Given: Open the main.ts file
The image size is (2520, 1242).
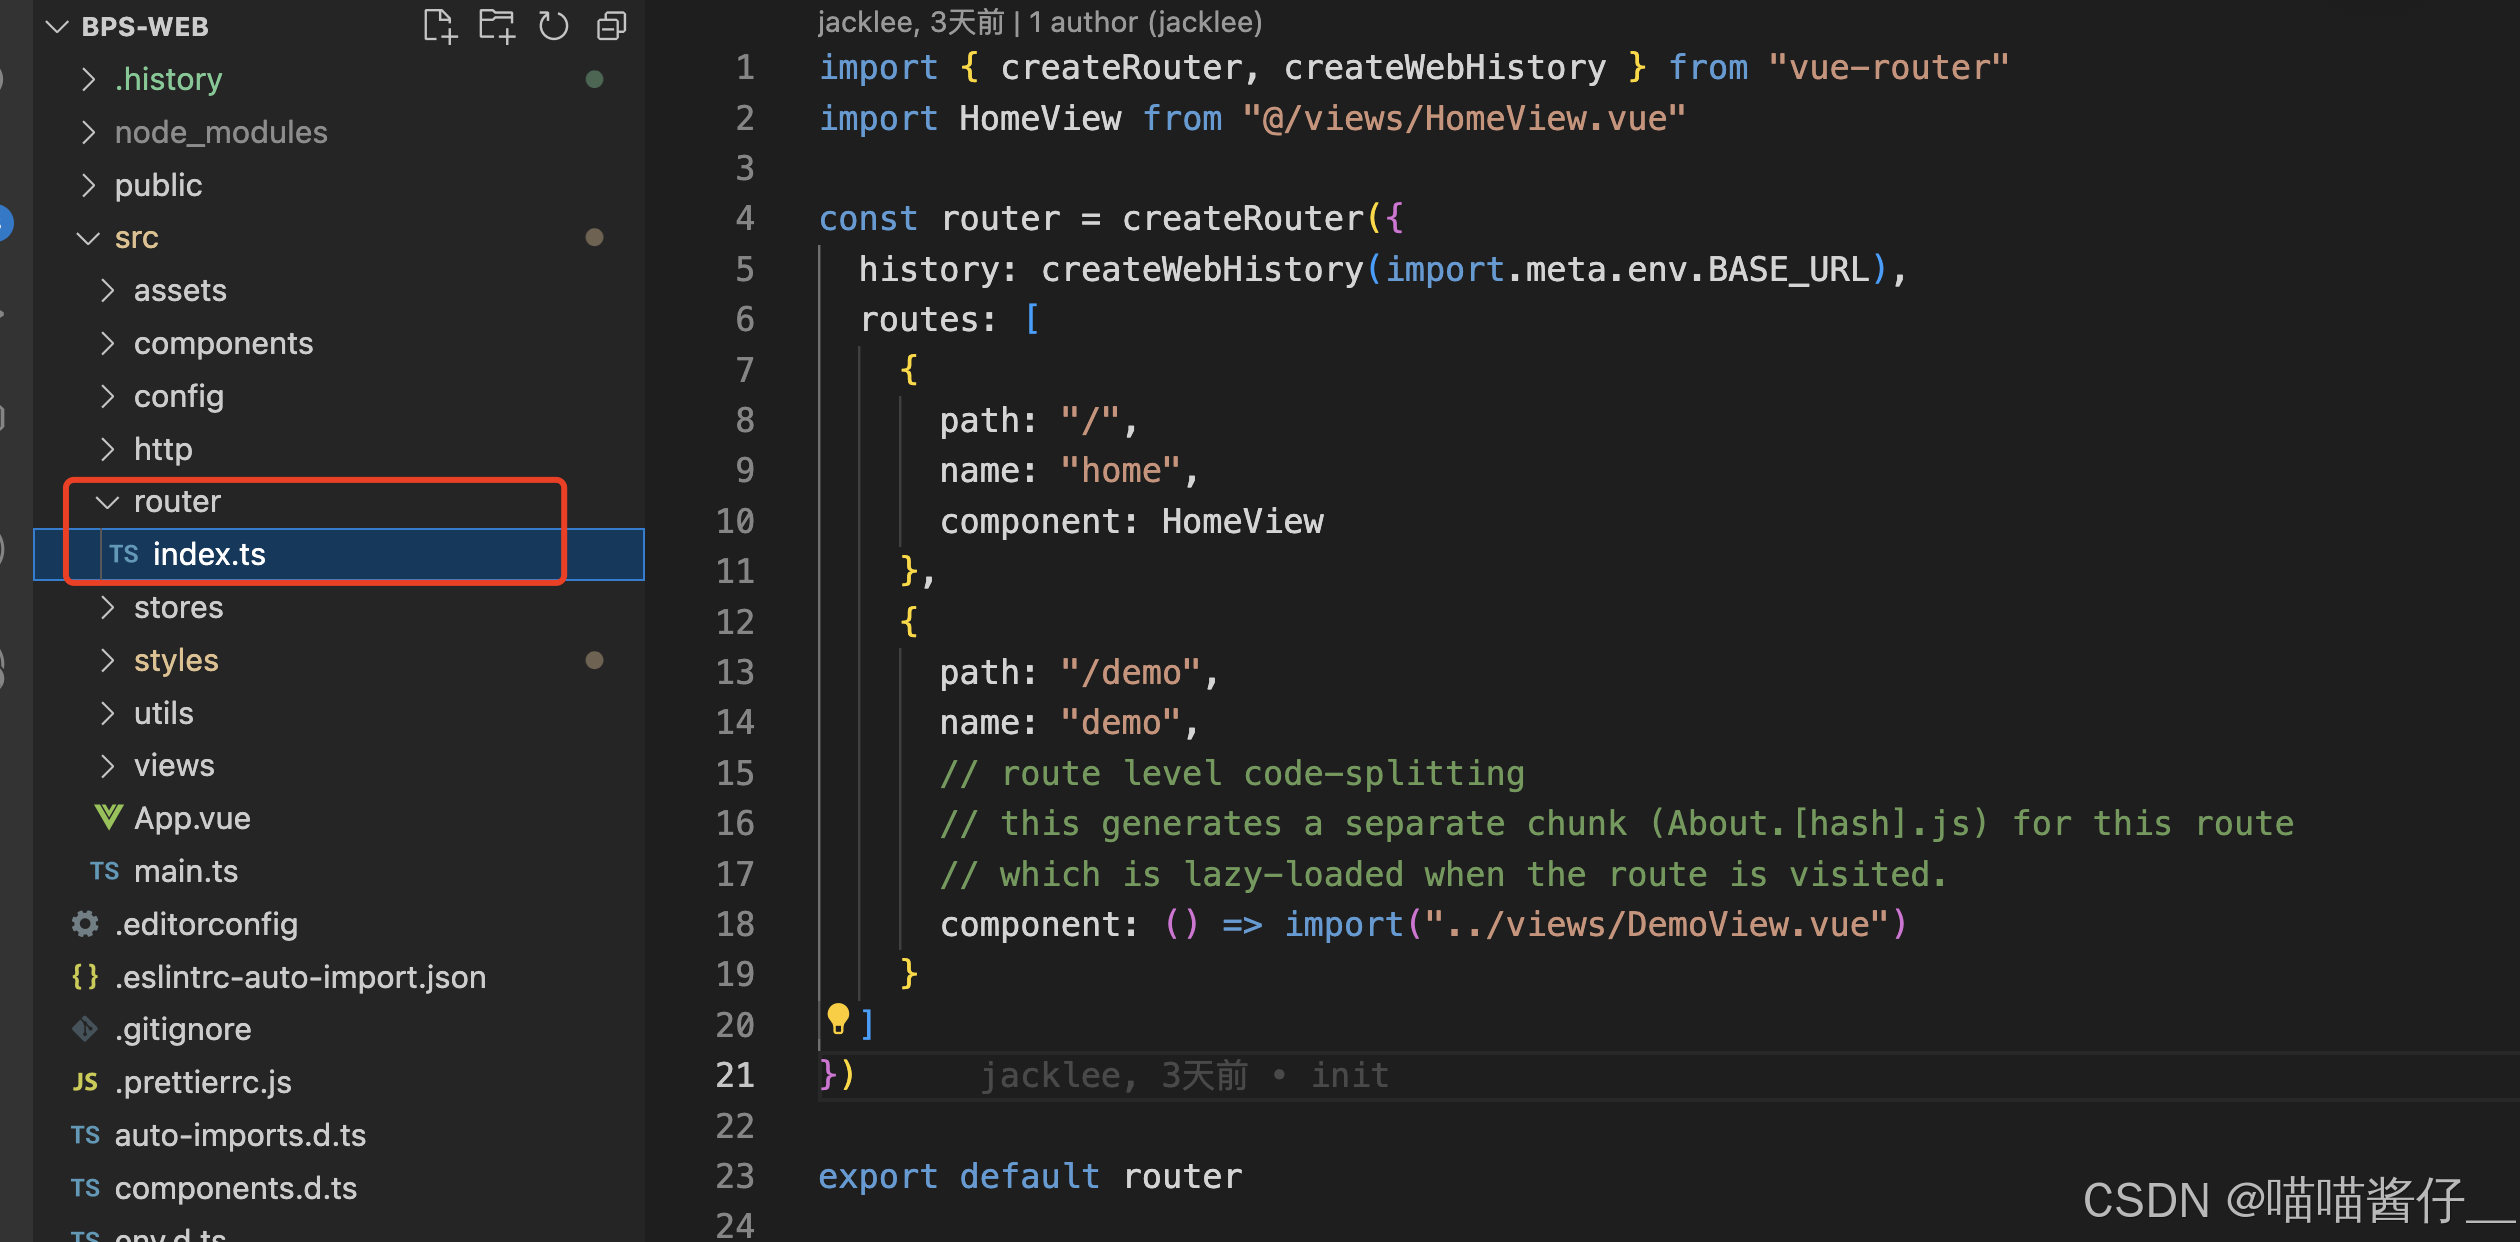Looking at the screenshot, I should click(x=186, y=871).
